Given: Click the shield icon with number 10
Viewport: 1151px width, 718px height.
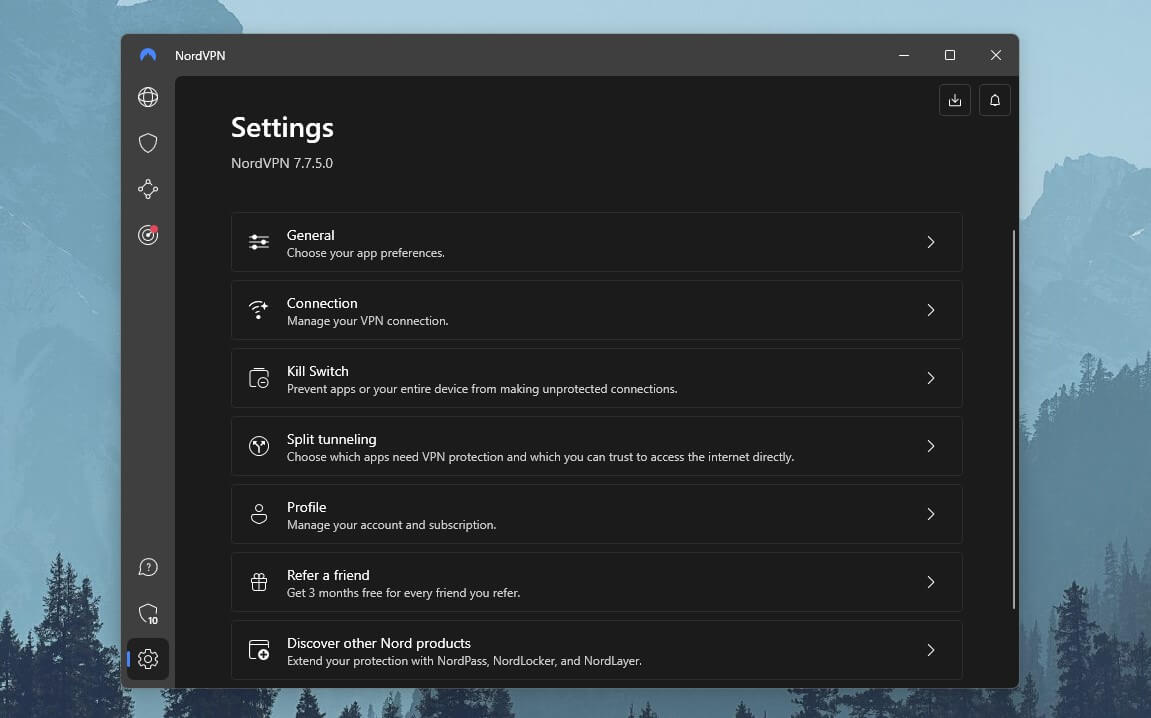Looking at the screenshot, I should tap(148, 614).
